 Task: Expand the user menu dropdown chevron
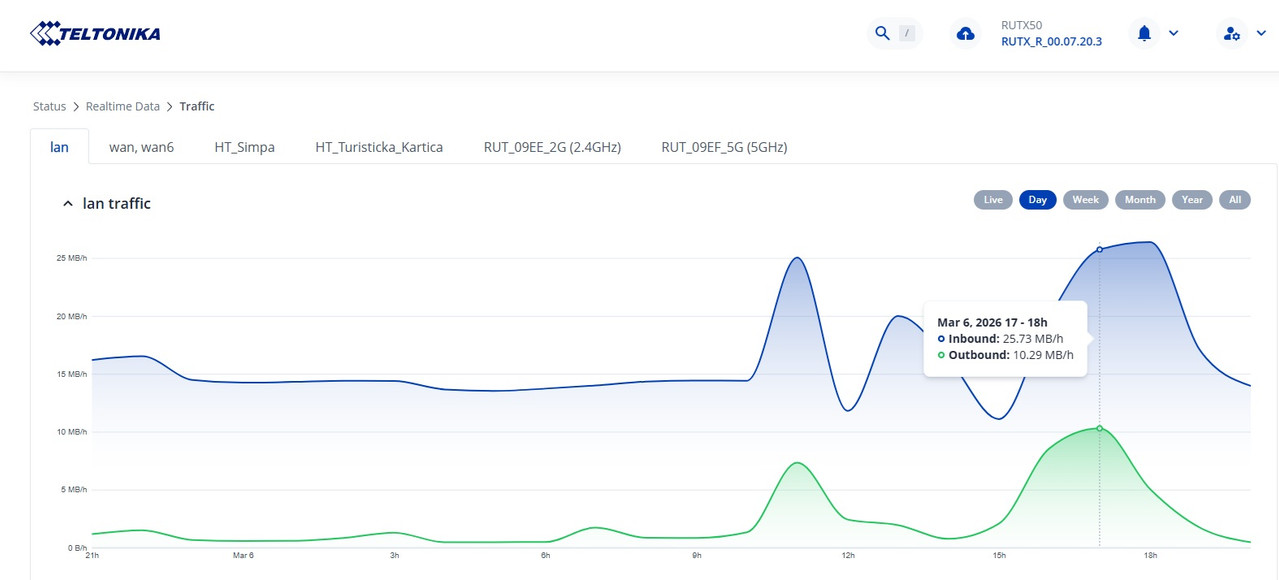pos(1261,33)
